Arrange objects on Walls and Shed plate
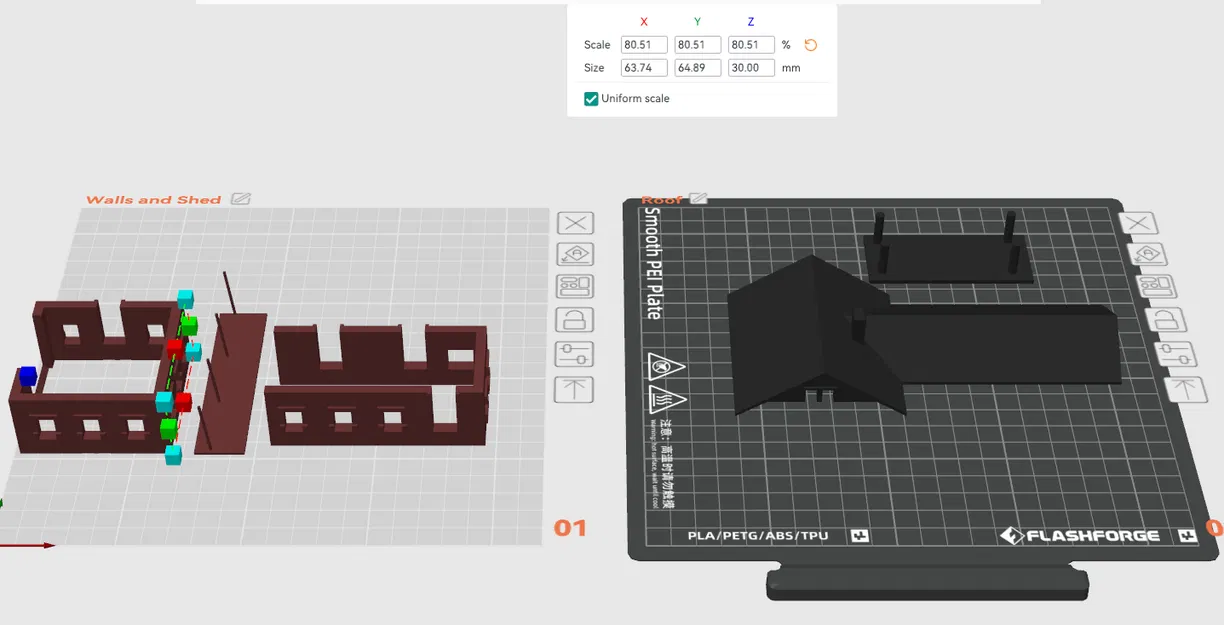Image resolution: width=1224 pixels, height=625 pixels. [575, 287]
